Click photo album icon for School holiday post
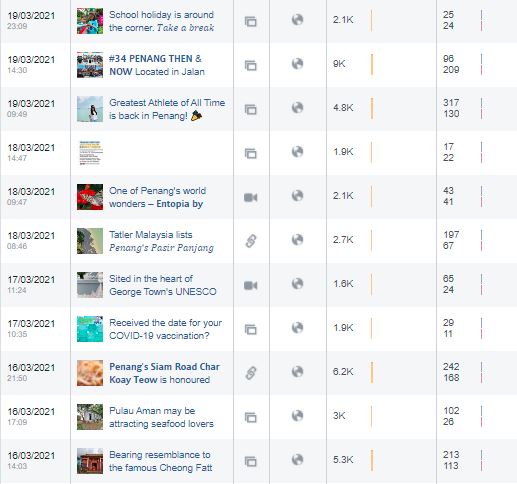 pos(251,21)
